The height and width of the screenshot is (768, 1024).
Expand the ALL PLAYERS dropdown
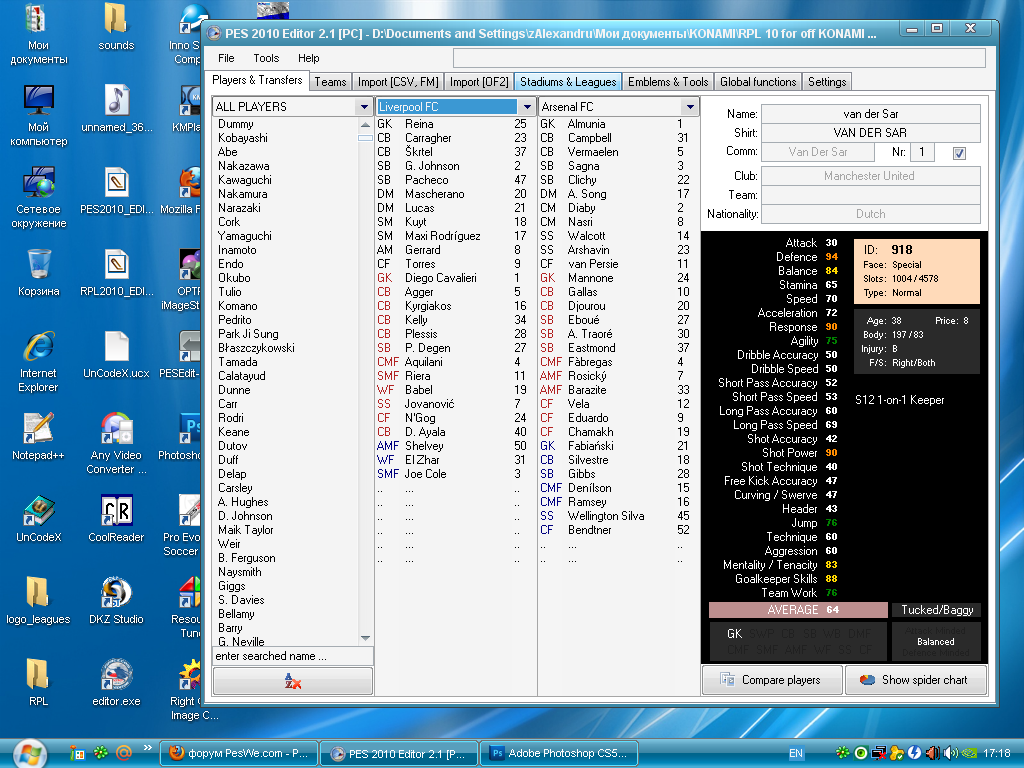click(x=364, y=106)
